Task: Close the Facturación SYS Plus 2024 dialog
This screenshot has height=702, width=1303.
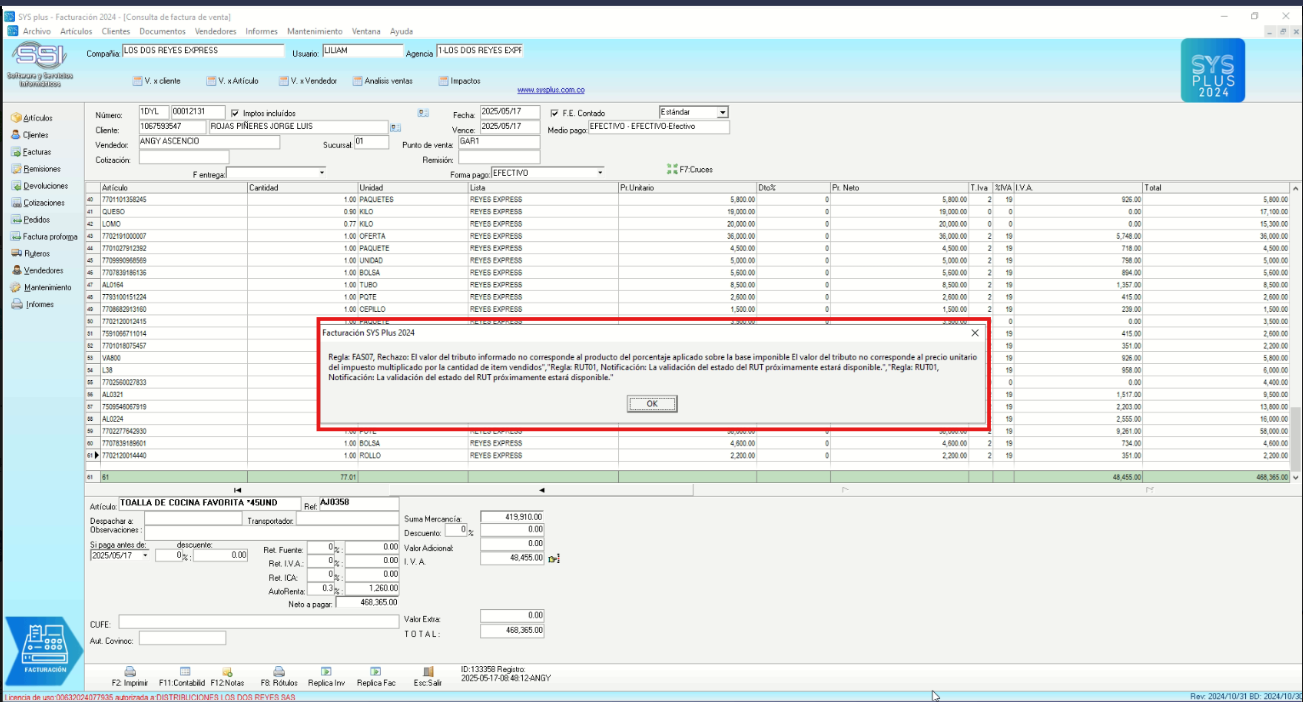Action: click(975, 332)
